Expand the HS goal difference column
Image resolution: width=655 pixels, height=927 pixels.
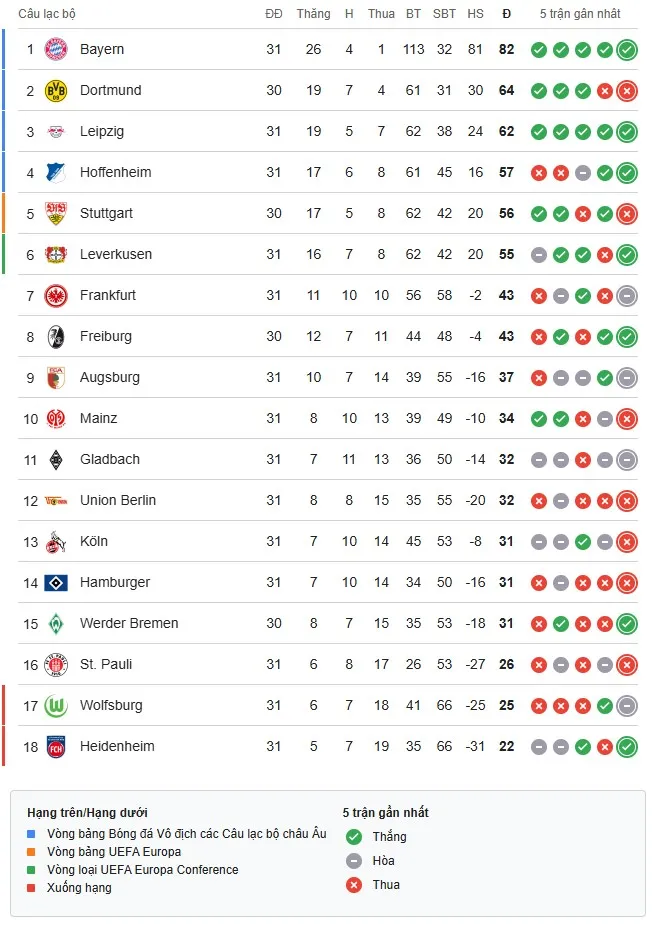[475, 14]
